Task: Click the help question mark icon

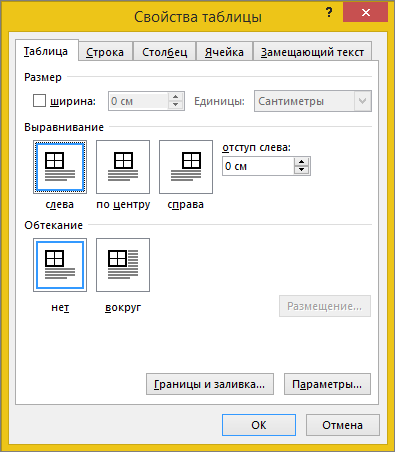Action: coord(329,13)
